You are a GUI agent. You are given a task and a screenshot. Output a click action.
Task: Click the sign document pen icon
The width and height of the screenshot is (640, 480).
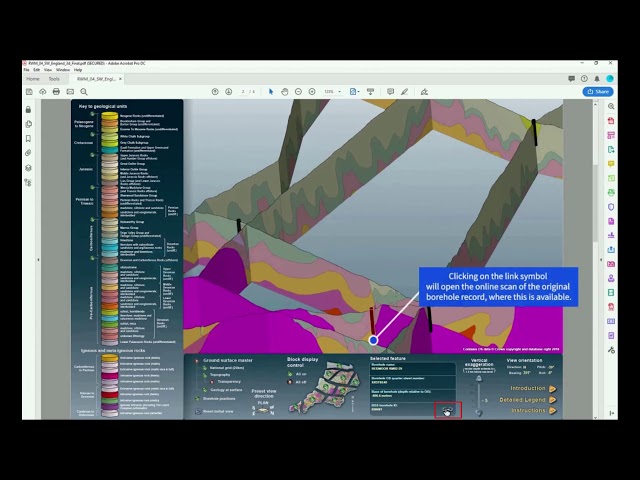(x=424, y=92)
